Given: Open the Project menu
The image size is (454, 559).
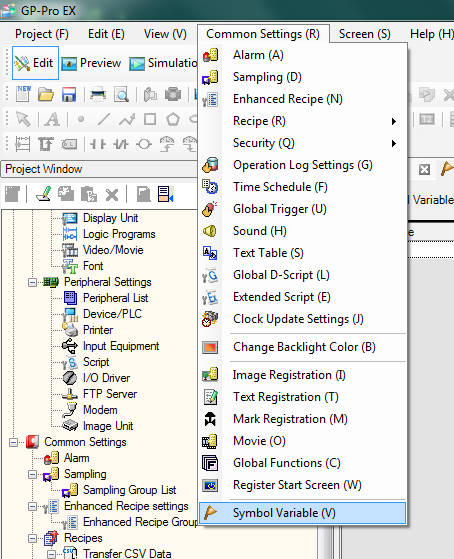Looking at the screenshot, I should tap(42, 34).
